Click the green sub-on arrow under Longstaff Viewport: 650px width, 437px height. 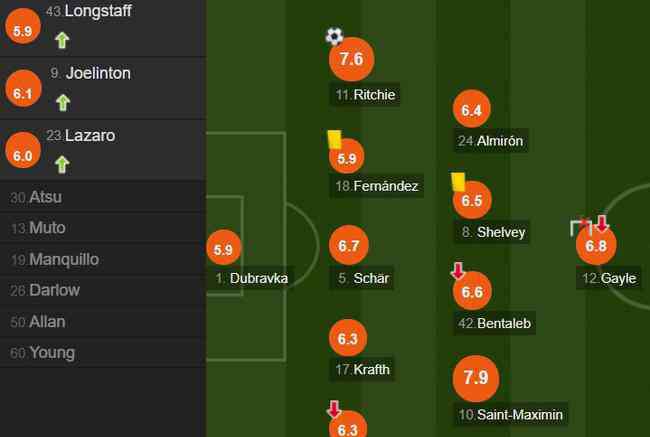click(x=62, y=40)
